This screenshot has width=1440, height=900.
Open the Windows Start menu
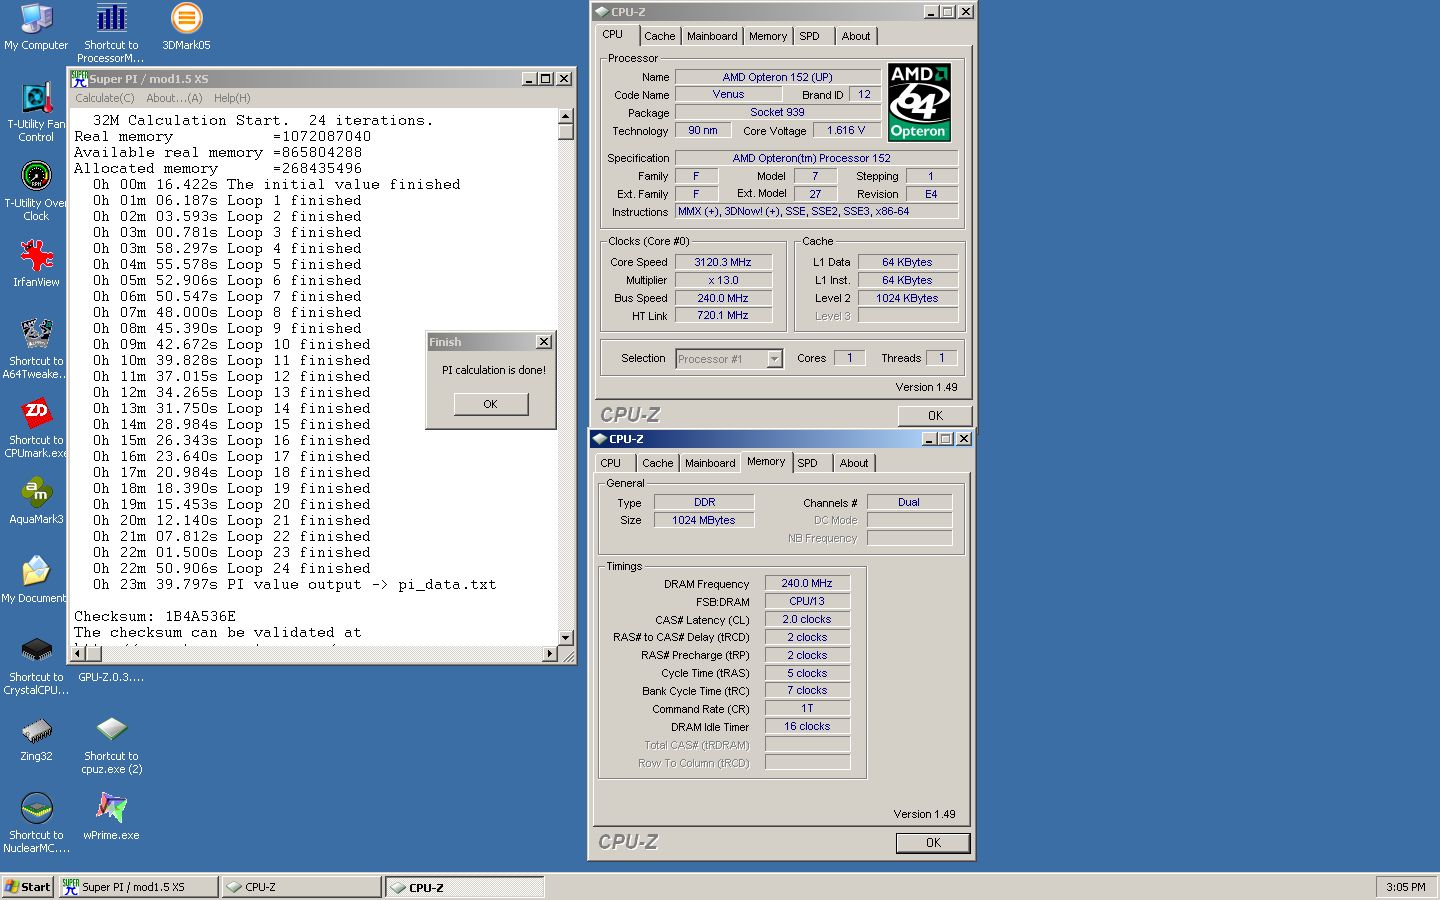click(x=27, y=887)
